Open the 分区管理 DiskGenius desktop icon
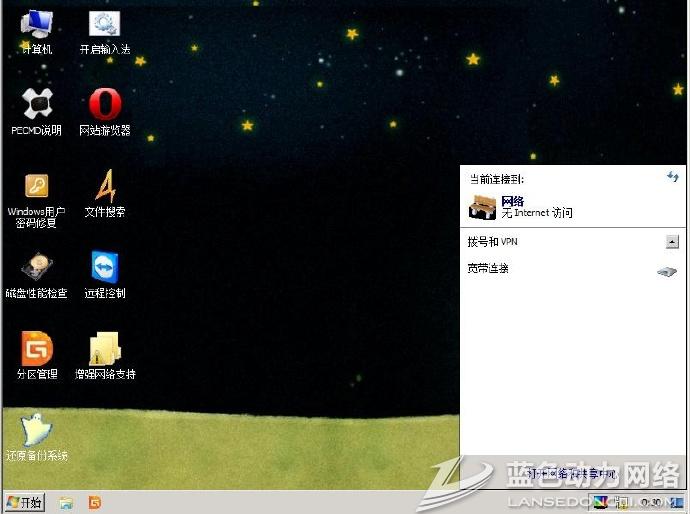Image resolution: width=690 pixels, height=514 pixels. [x=37, y=356]
